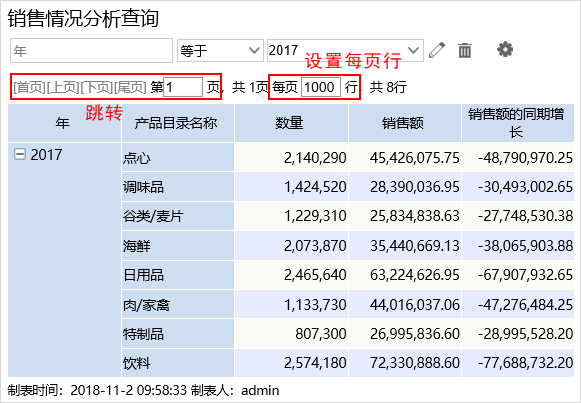581x403 pixels.
Task: Open settings via the gear icon
Action: tap(505, 49)
